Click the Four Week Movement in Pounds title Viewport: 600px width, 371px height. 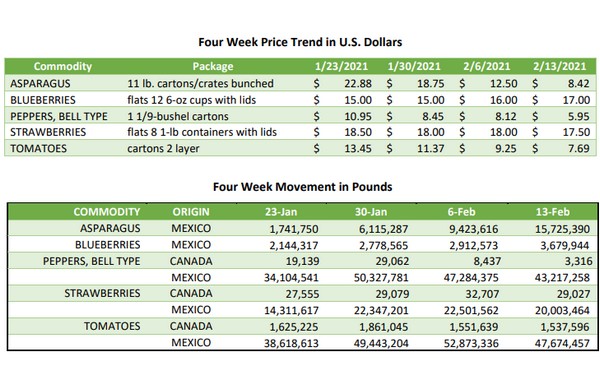click(303, 187)
